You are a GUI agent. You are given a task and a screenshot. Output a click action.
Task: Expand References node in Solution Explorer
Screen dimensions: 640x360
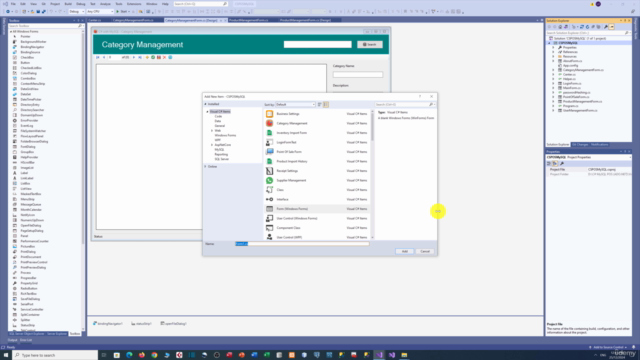coord(553,52)
